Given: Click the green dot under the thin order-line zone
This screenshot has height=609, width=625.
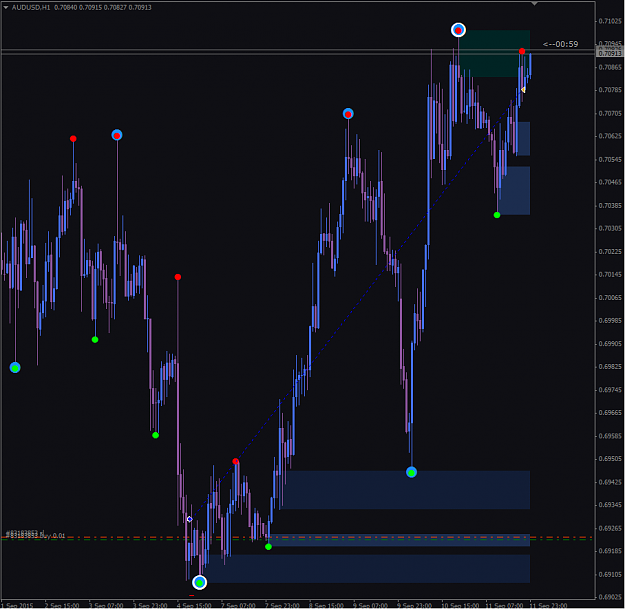Looking at the screenshot, I should pyautogui.click(x=268, y=547).
